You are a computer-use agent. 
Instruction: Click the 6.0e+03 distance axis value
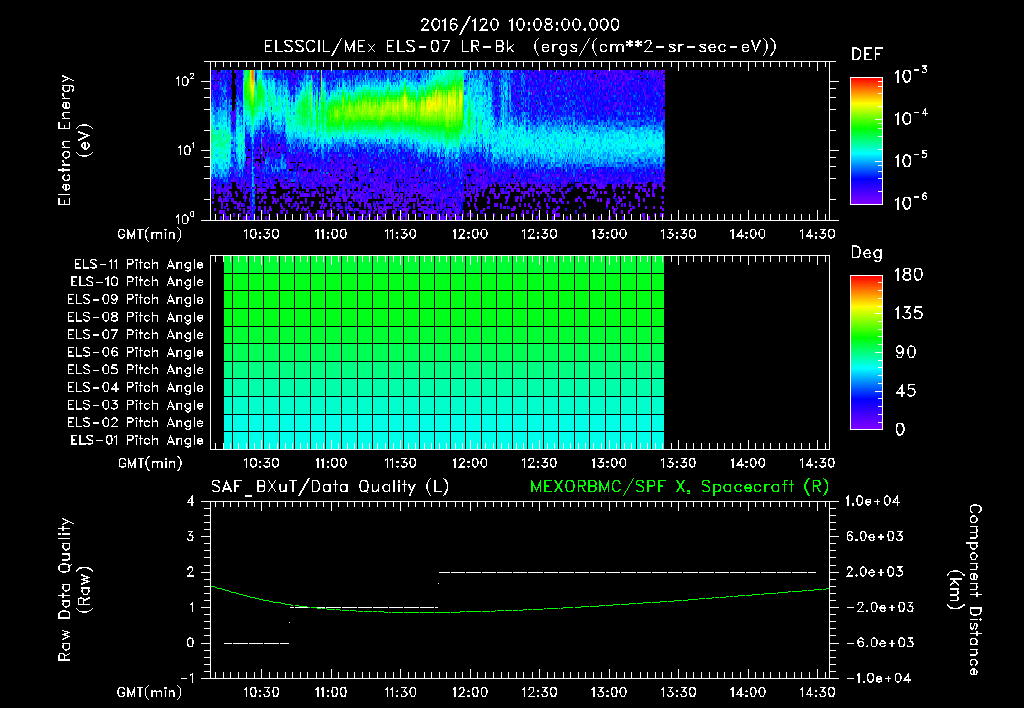pos(875,537)
